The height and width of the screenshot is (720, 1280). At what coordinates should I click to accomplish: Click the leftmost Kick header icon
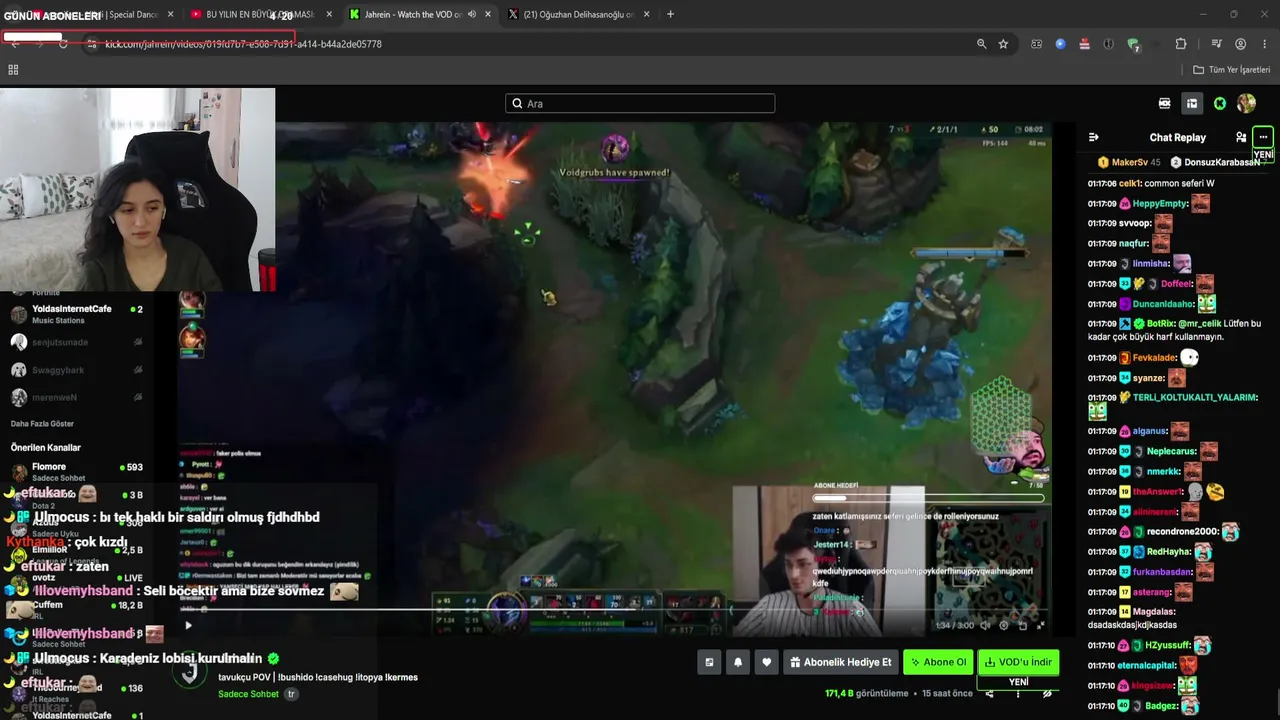[1165, 103]
